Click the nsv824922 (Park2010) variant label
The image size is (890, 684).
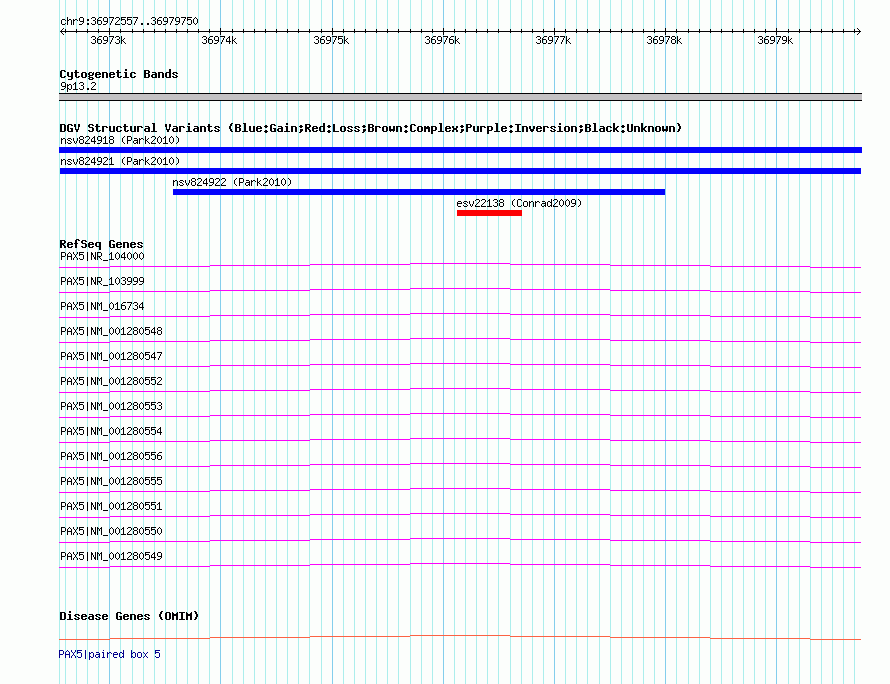[232, 182]
